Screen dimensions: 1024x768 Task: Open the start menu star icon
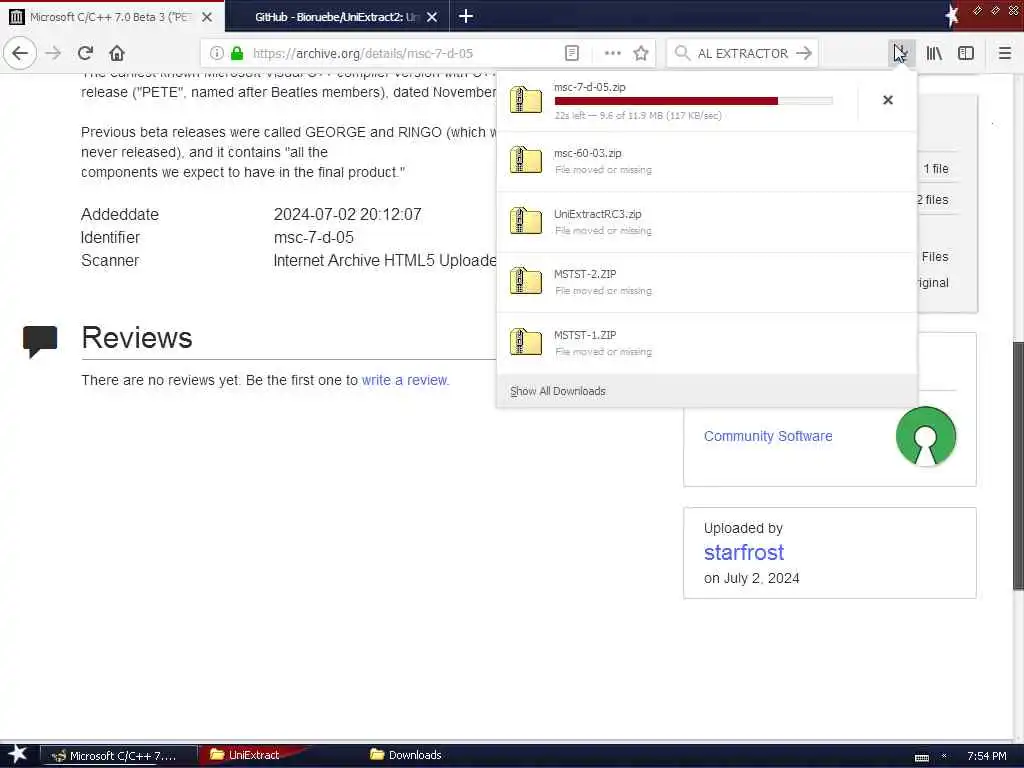17,755
